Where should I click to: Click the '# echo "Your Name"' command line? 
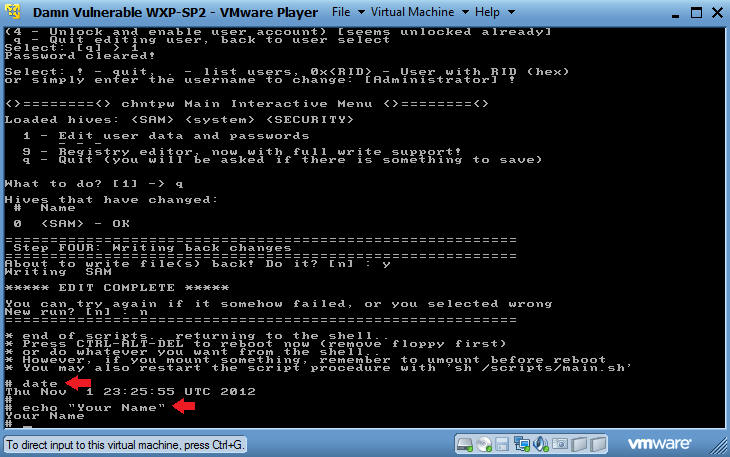[x=85, y=408]
